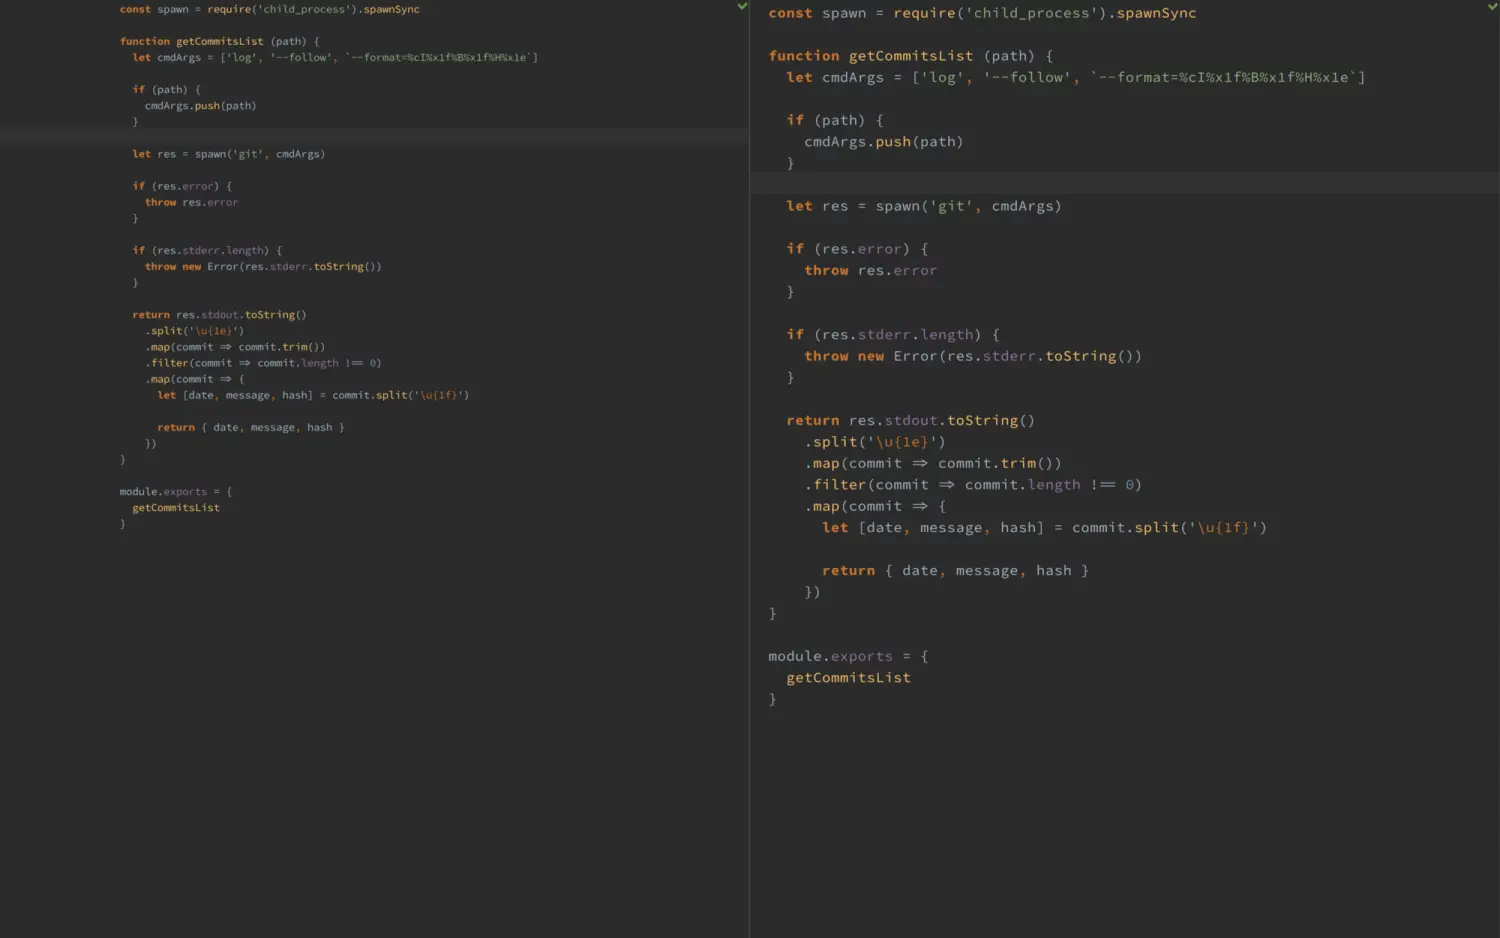Click 'cmdArgs.push(path)' in left editor

[200, 105]
